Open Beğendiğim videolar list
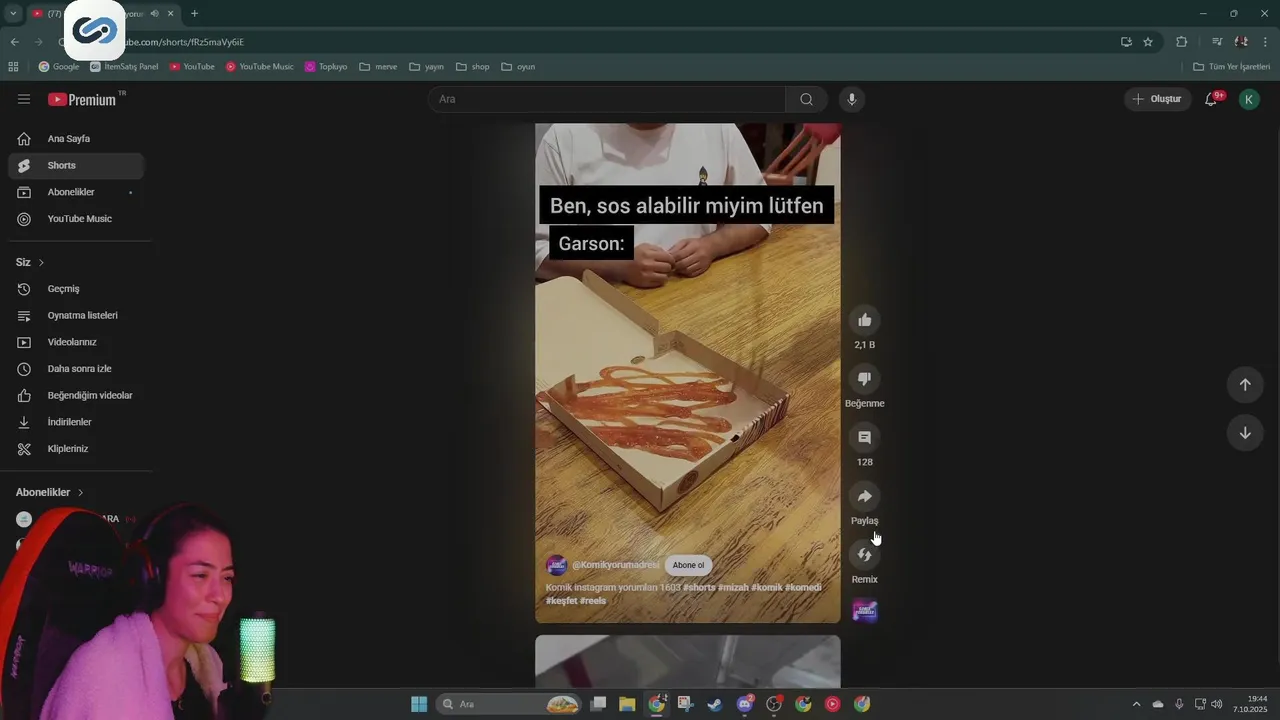1280x720 pixels. tap(76, 395)
